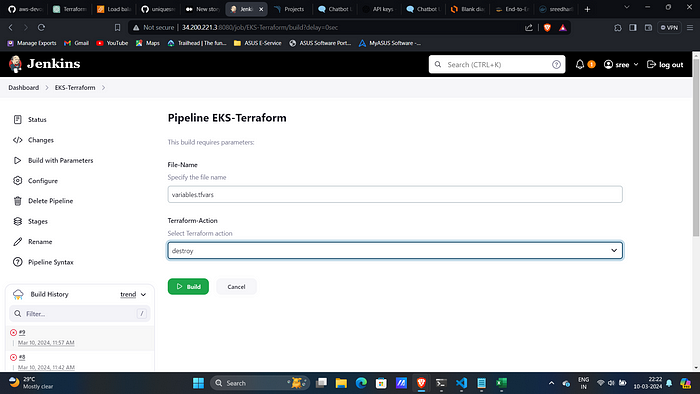
Task: Click the failed status icon for build #8
Action: (13, 357)
